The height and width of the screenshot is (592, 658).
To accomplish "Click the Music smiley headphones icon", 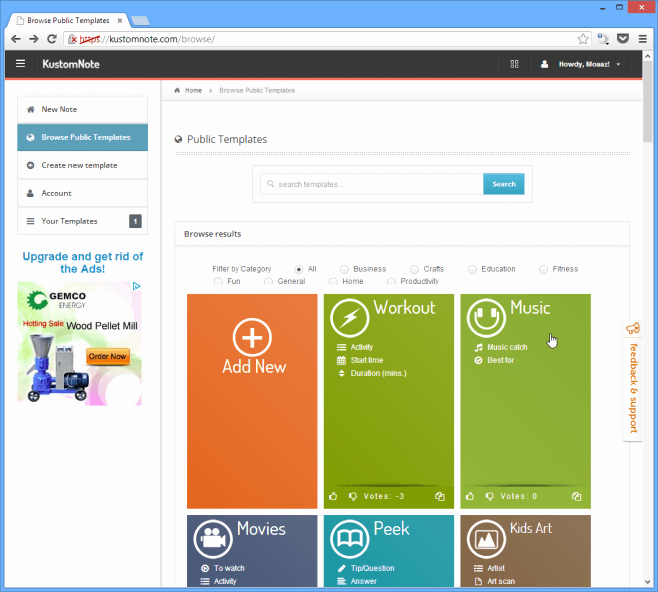I will coord(486,318).
